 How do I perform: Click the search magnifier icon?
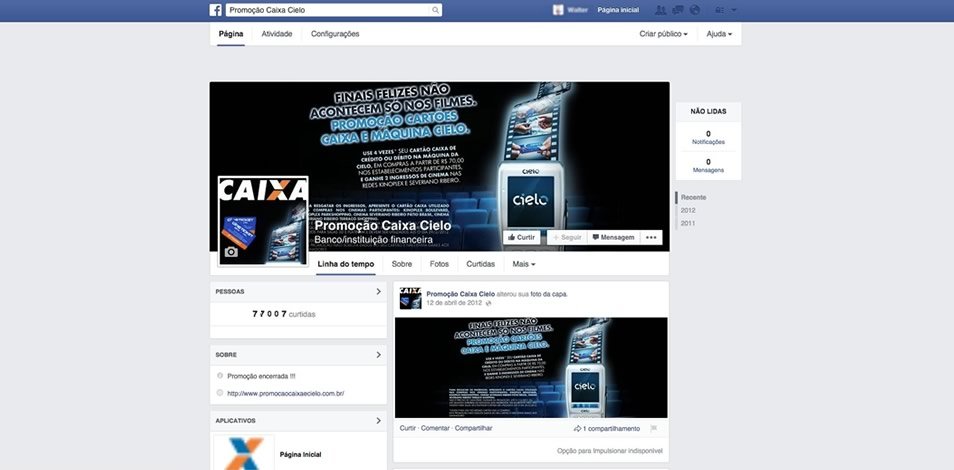(435, 10)
